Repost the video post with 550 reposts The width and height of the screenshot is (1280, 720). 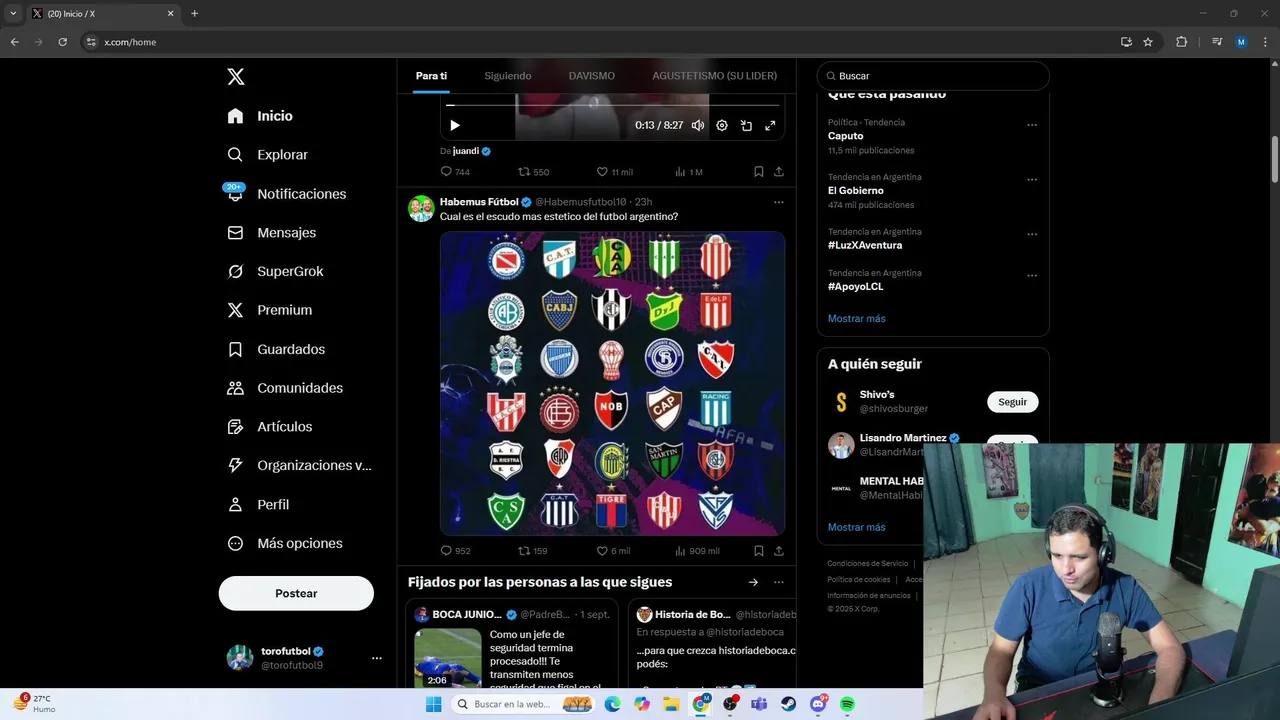point(533,172)
